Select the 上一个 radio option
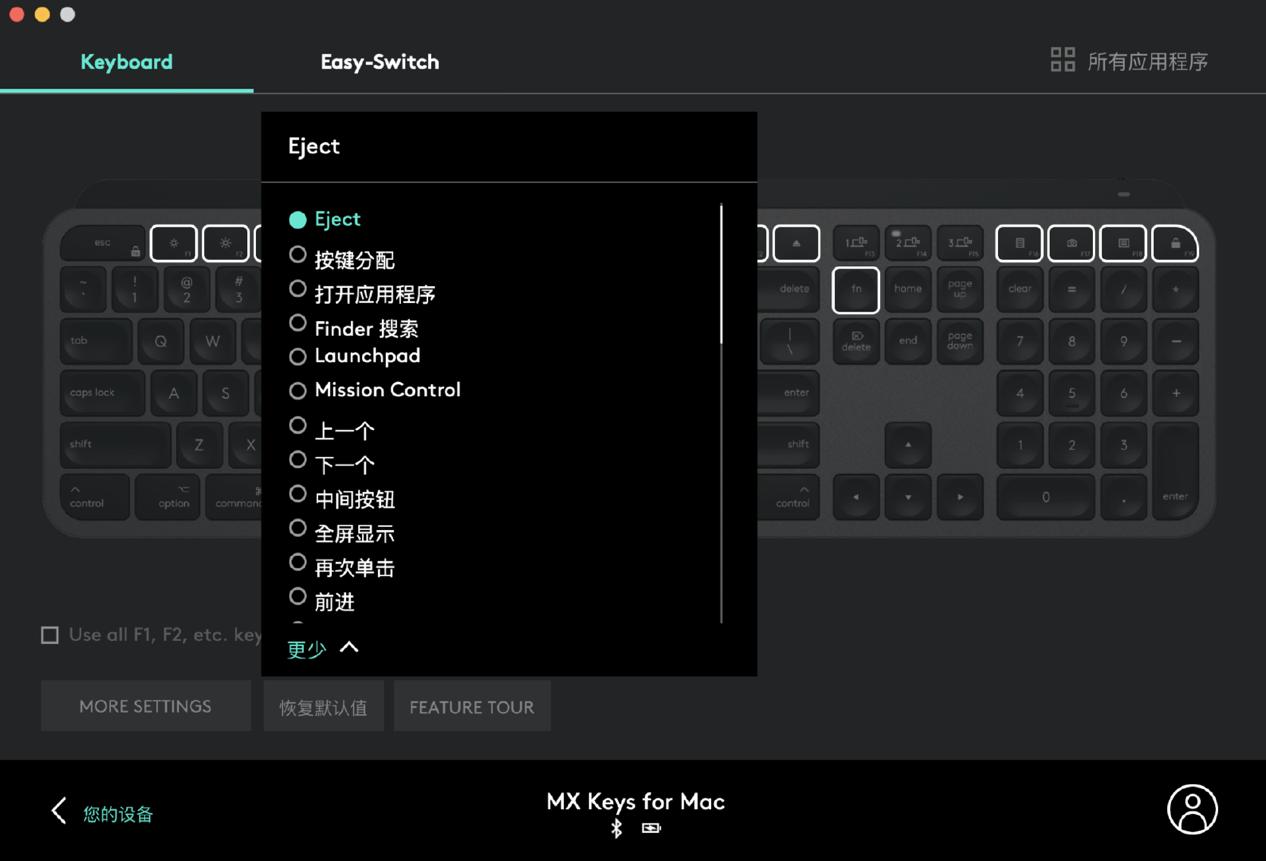The height and width of the screenshot is (861, 1266). coord(297,426)
